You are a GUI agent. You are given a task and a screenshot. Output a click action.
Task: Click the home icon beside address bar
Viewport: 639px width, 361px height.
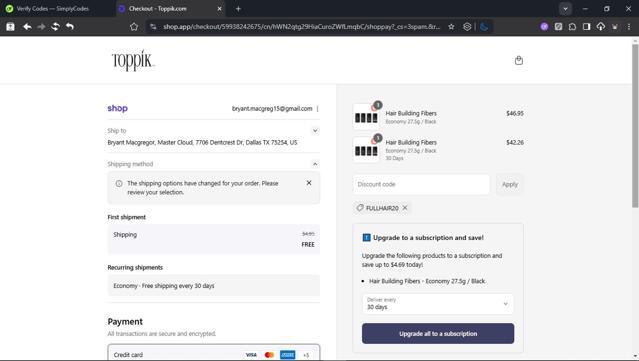(134, 26)
